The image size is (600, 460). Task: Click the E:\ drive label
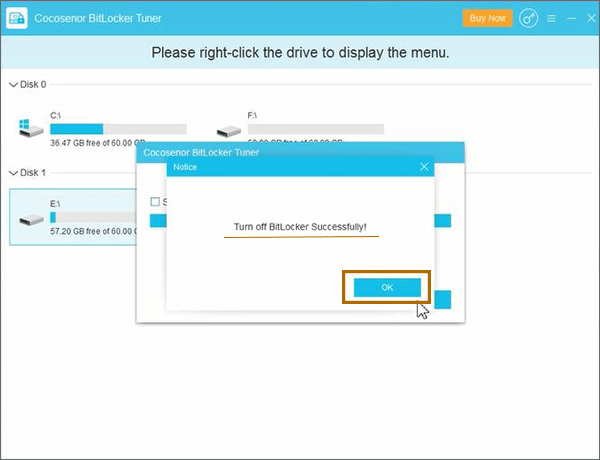click(55, 204)
